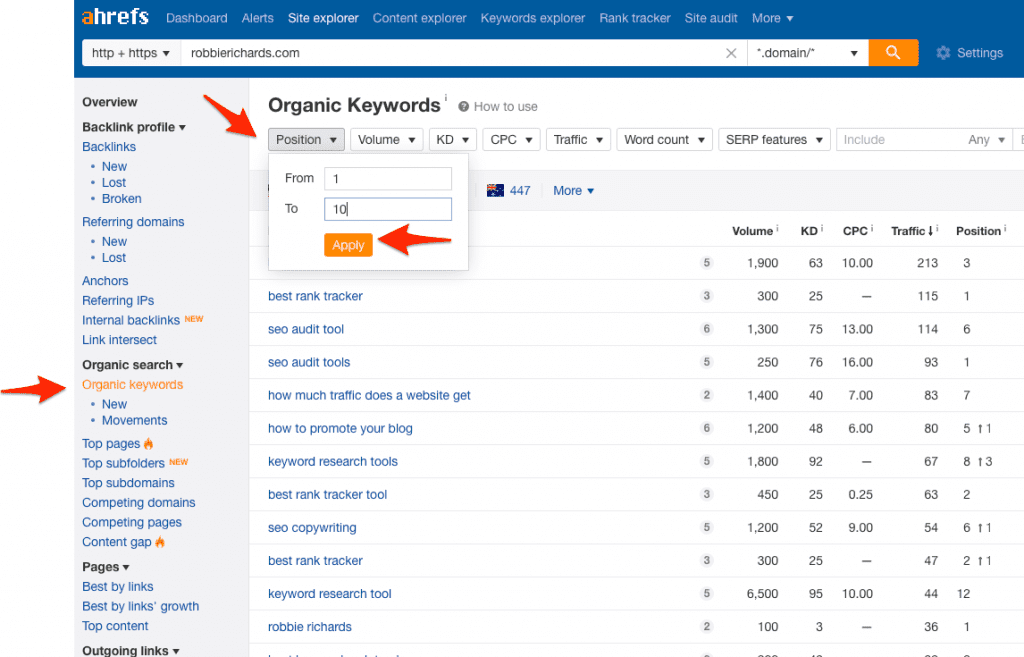
Task: Go to Dashboard in top navigation
Action: pyautogui.click(x=197, y=18)
